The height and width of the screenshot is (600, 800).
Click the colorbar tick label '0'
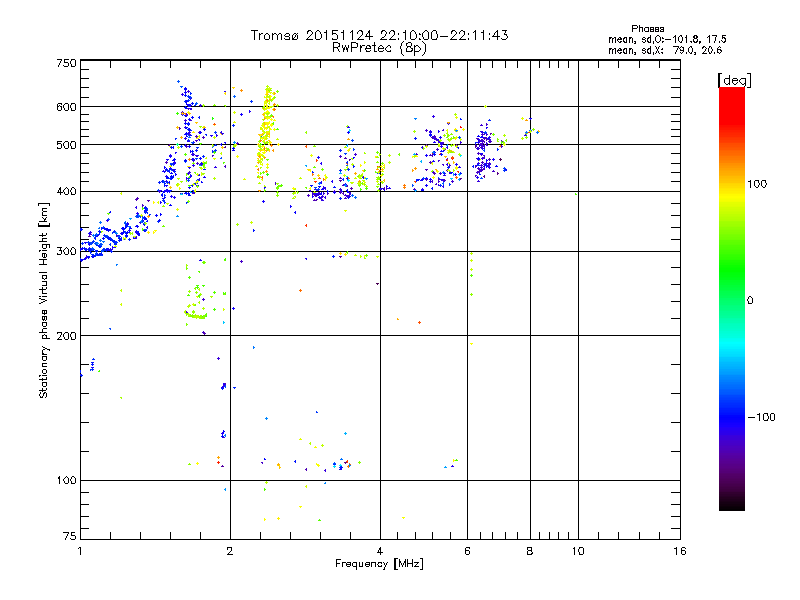750,301
